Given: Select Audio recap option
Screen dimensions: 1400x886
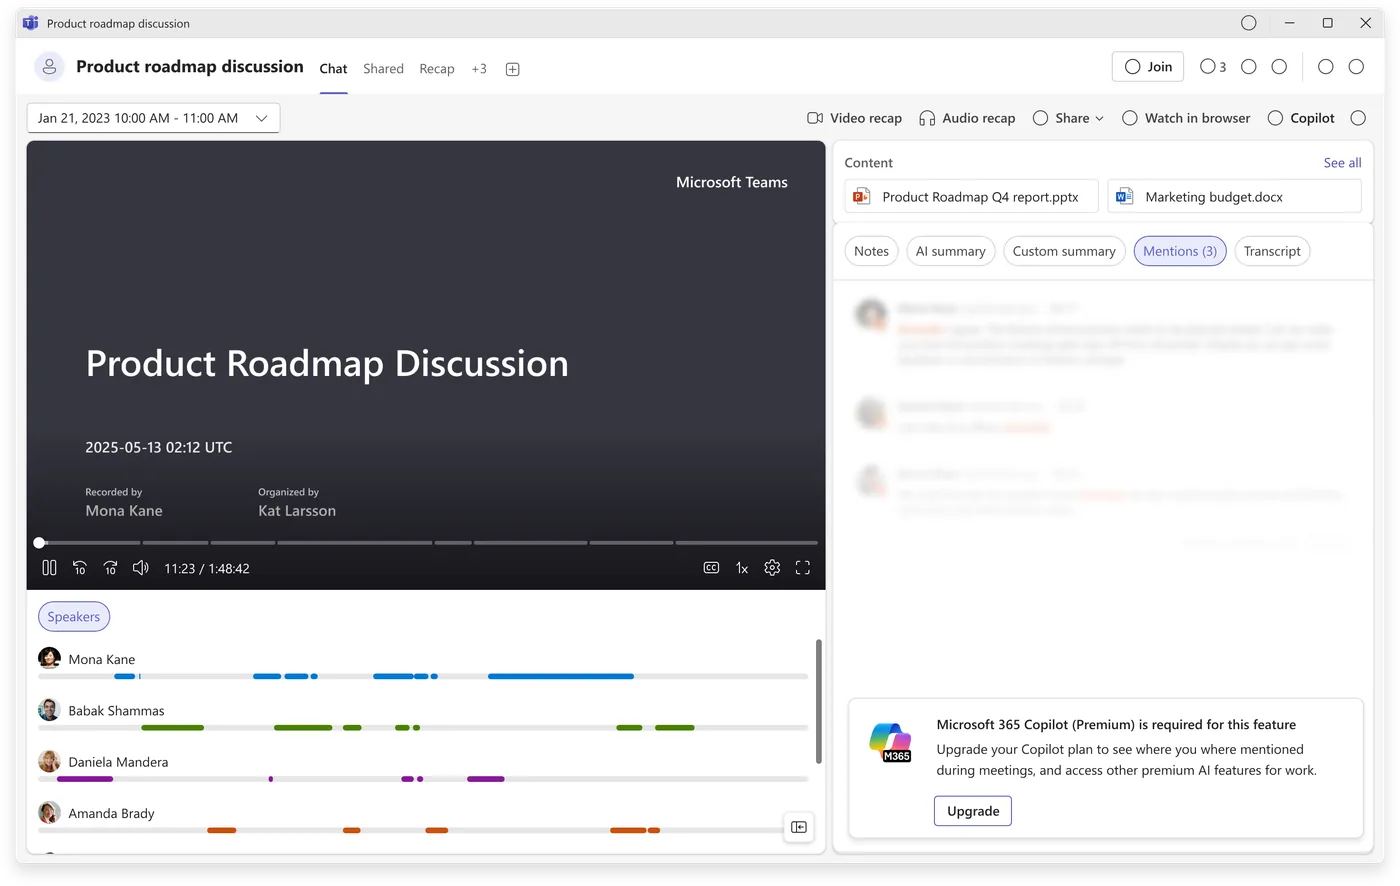Looking at the screenshot, I should pyautogui.click(x=967, y=118).
